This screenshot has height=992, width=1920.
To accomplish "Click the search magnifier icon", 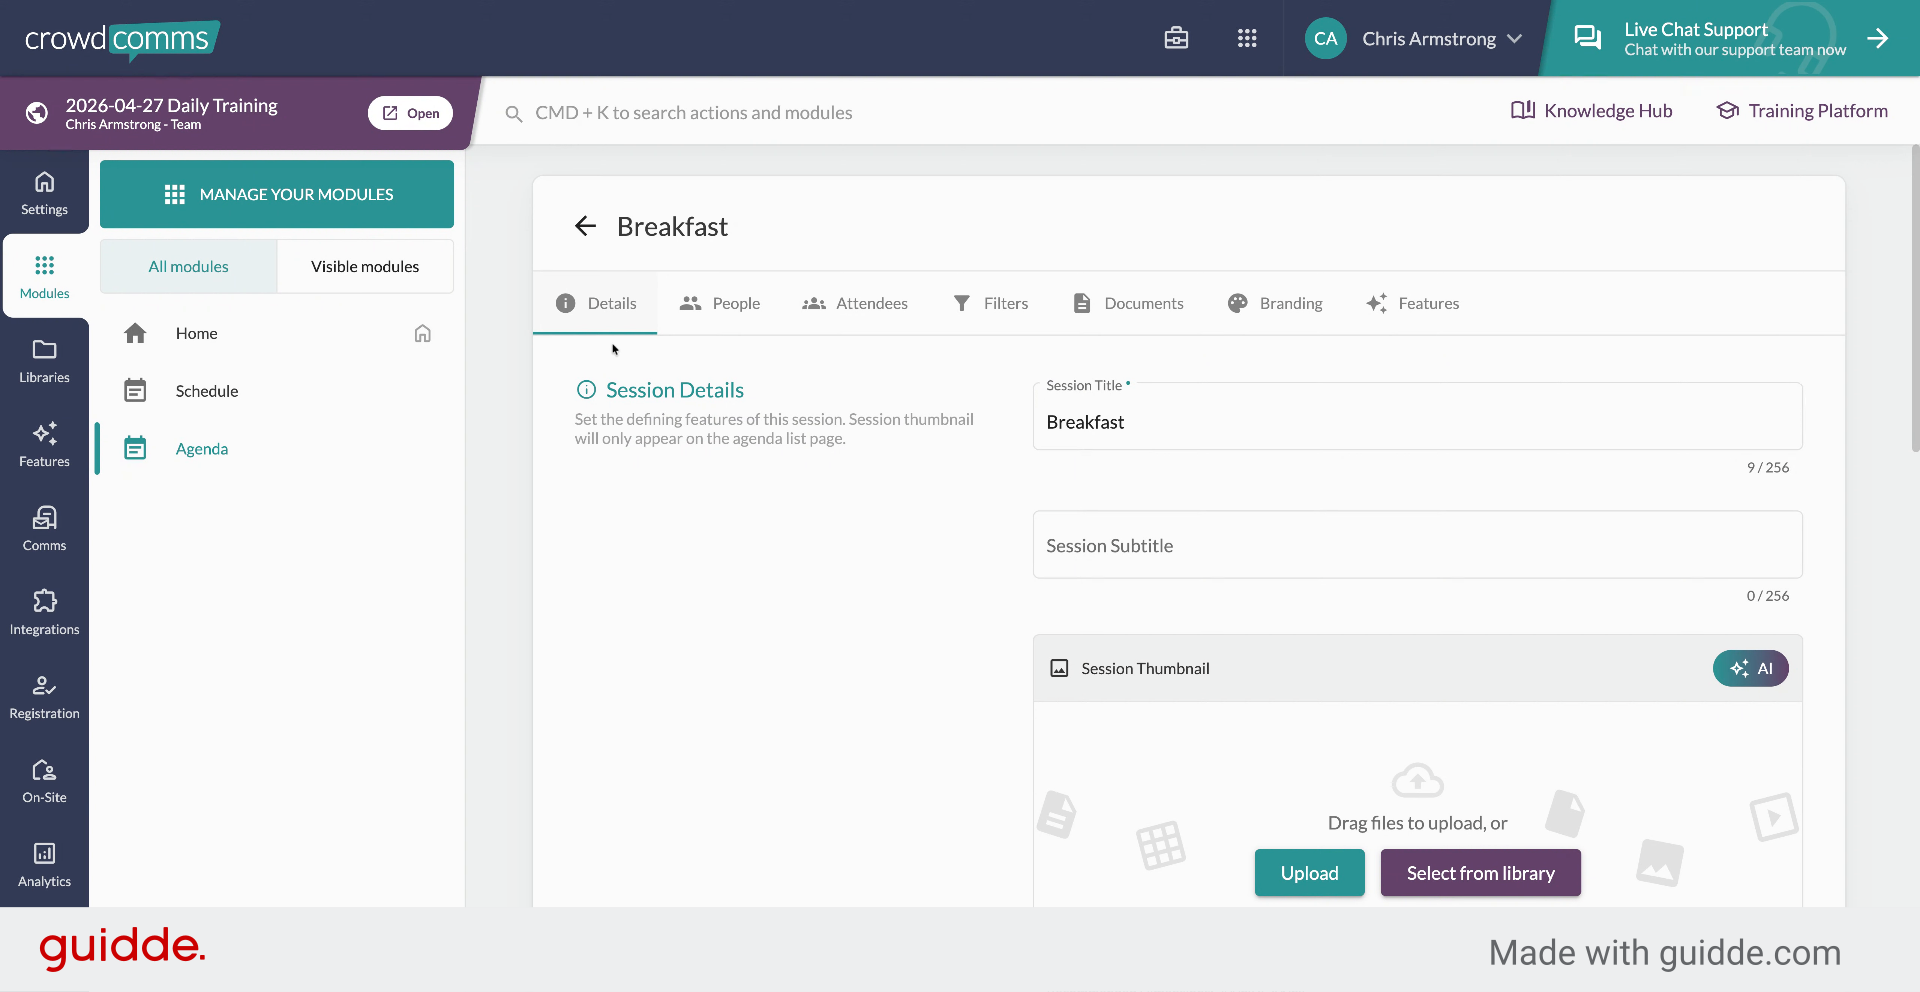I will [x=514, y=114].
